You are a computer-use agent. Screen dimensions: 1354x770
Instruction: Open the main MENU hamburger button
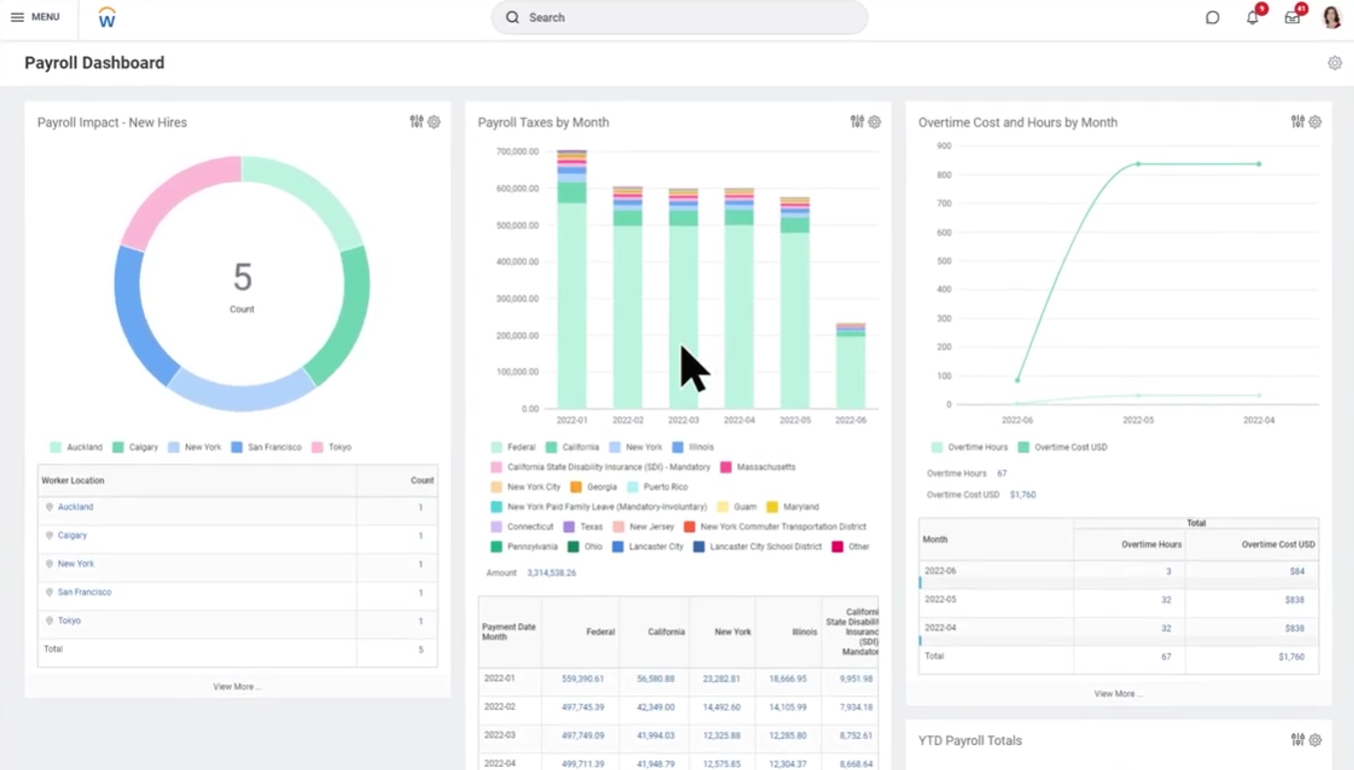35,17
